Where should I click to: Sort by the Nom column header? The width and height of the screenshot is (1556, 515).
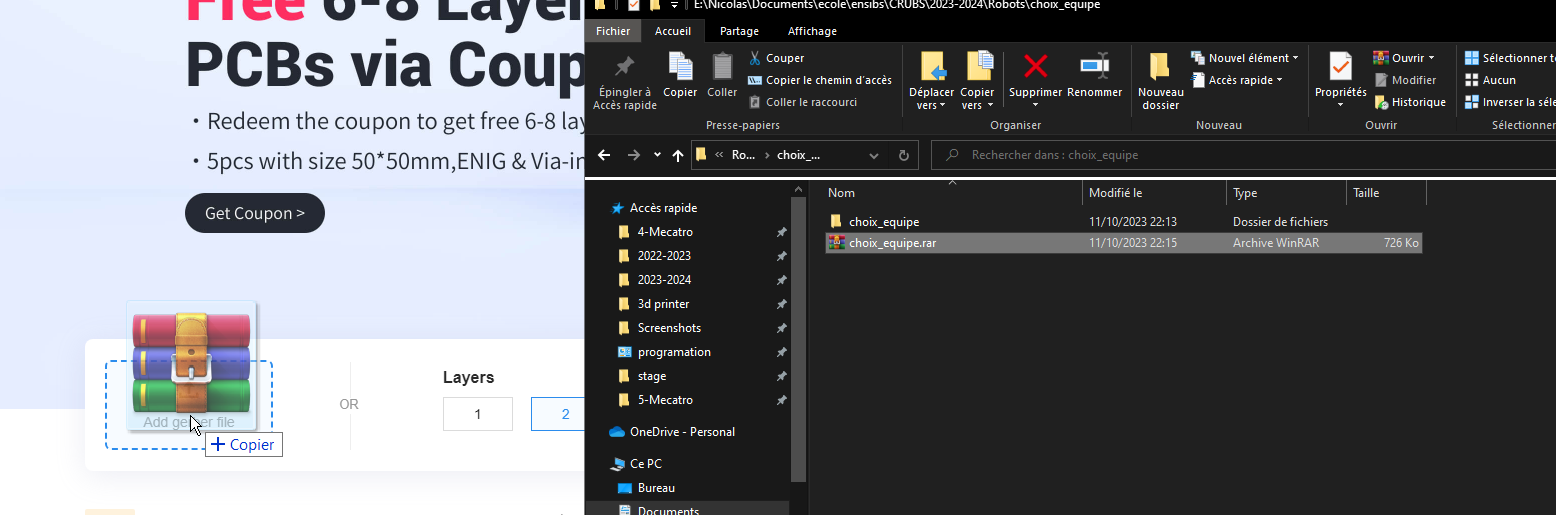pyautogui.click(x=953, y=193)
